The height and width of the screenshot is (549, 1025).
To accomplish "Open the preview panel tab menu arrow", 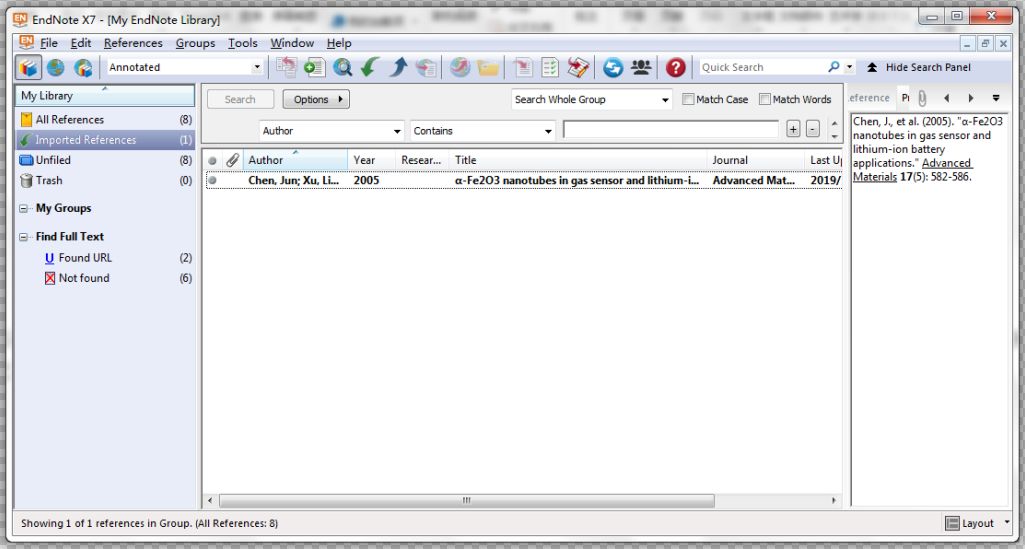I will click(996, 99).
